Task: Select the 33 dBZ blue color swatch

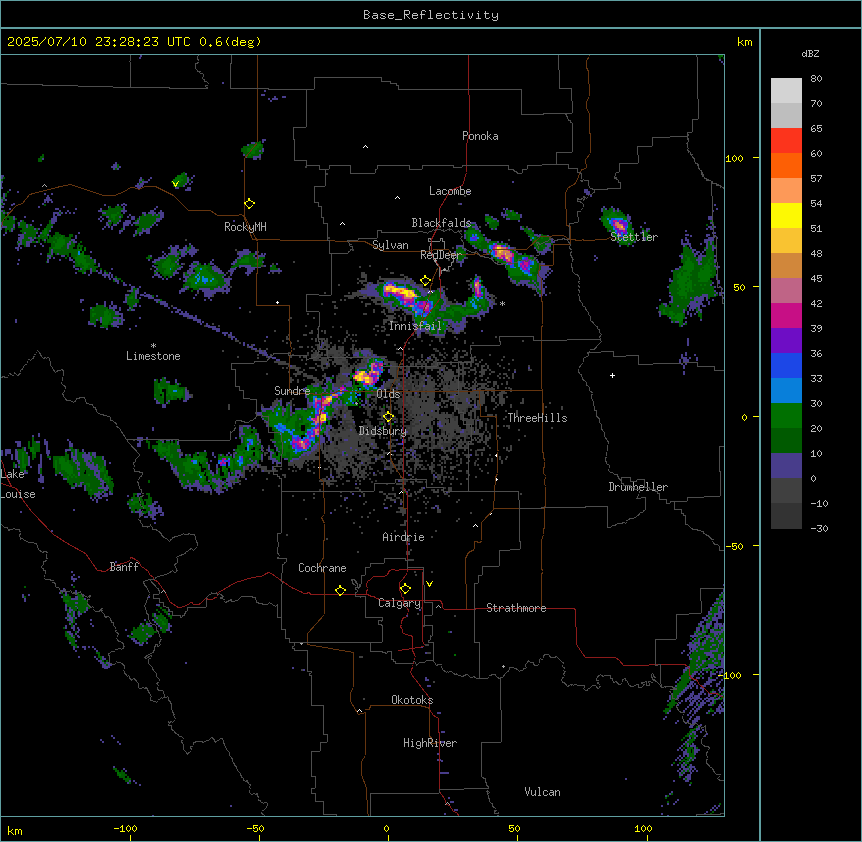Action: point(786,365)
